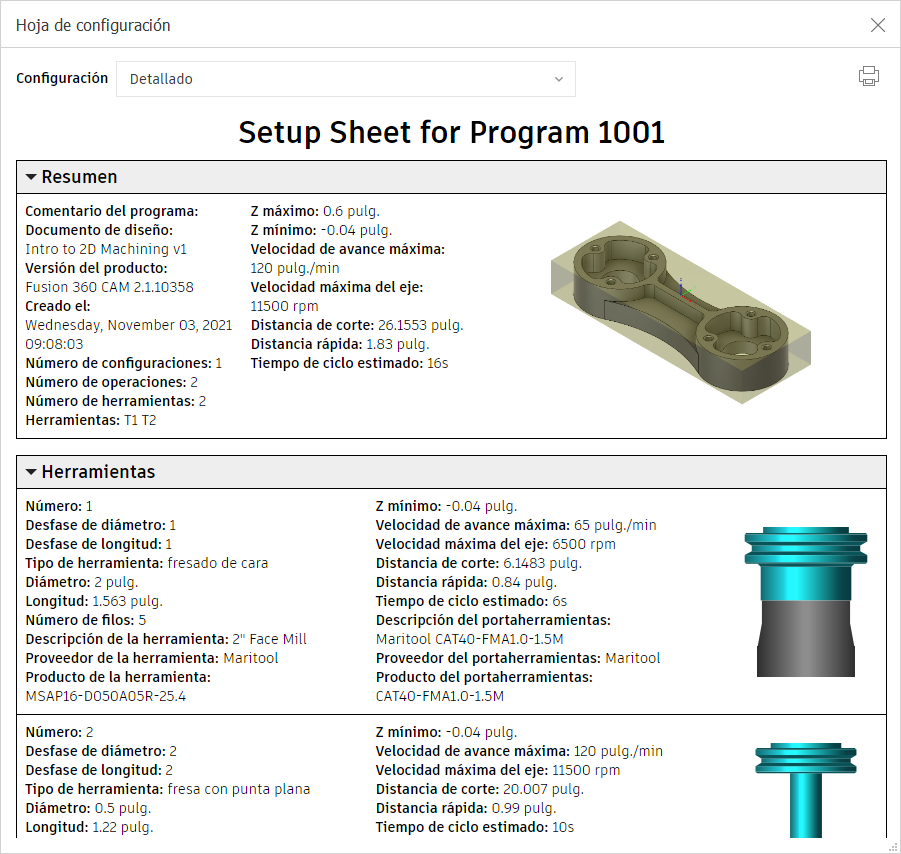Close the Hoja de configuración dialog
This screenshot has height=854, width=901.
pyautogui.click(x=877, y=25)
